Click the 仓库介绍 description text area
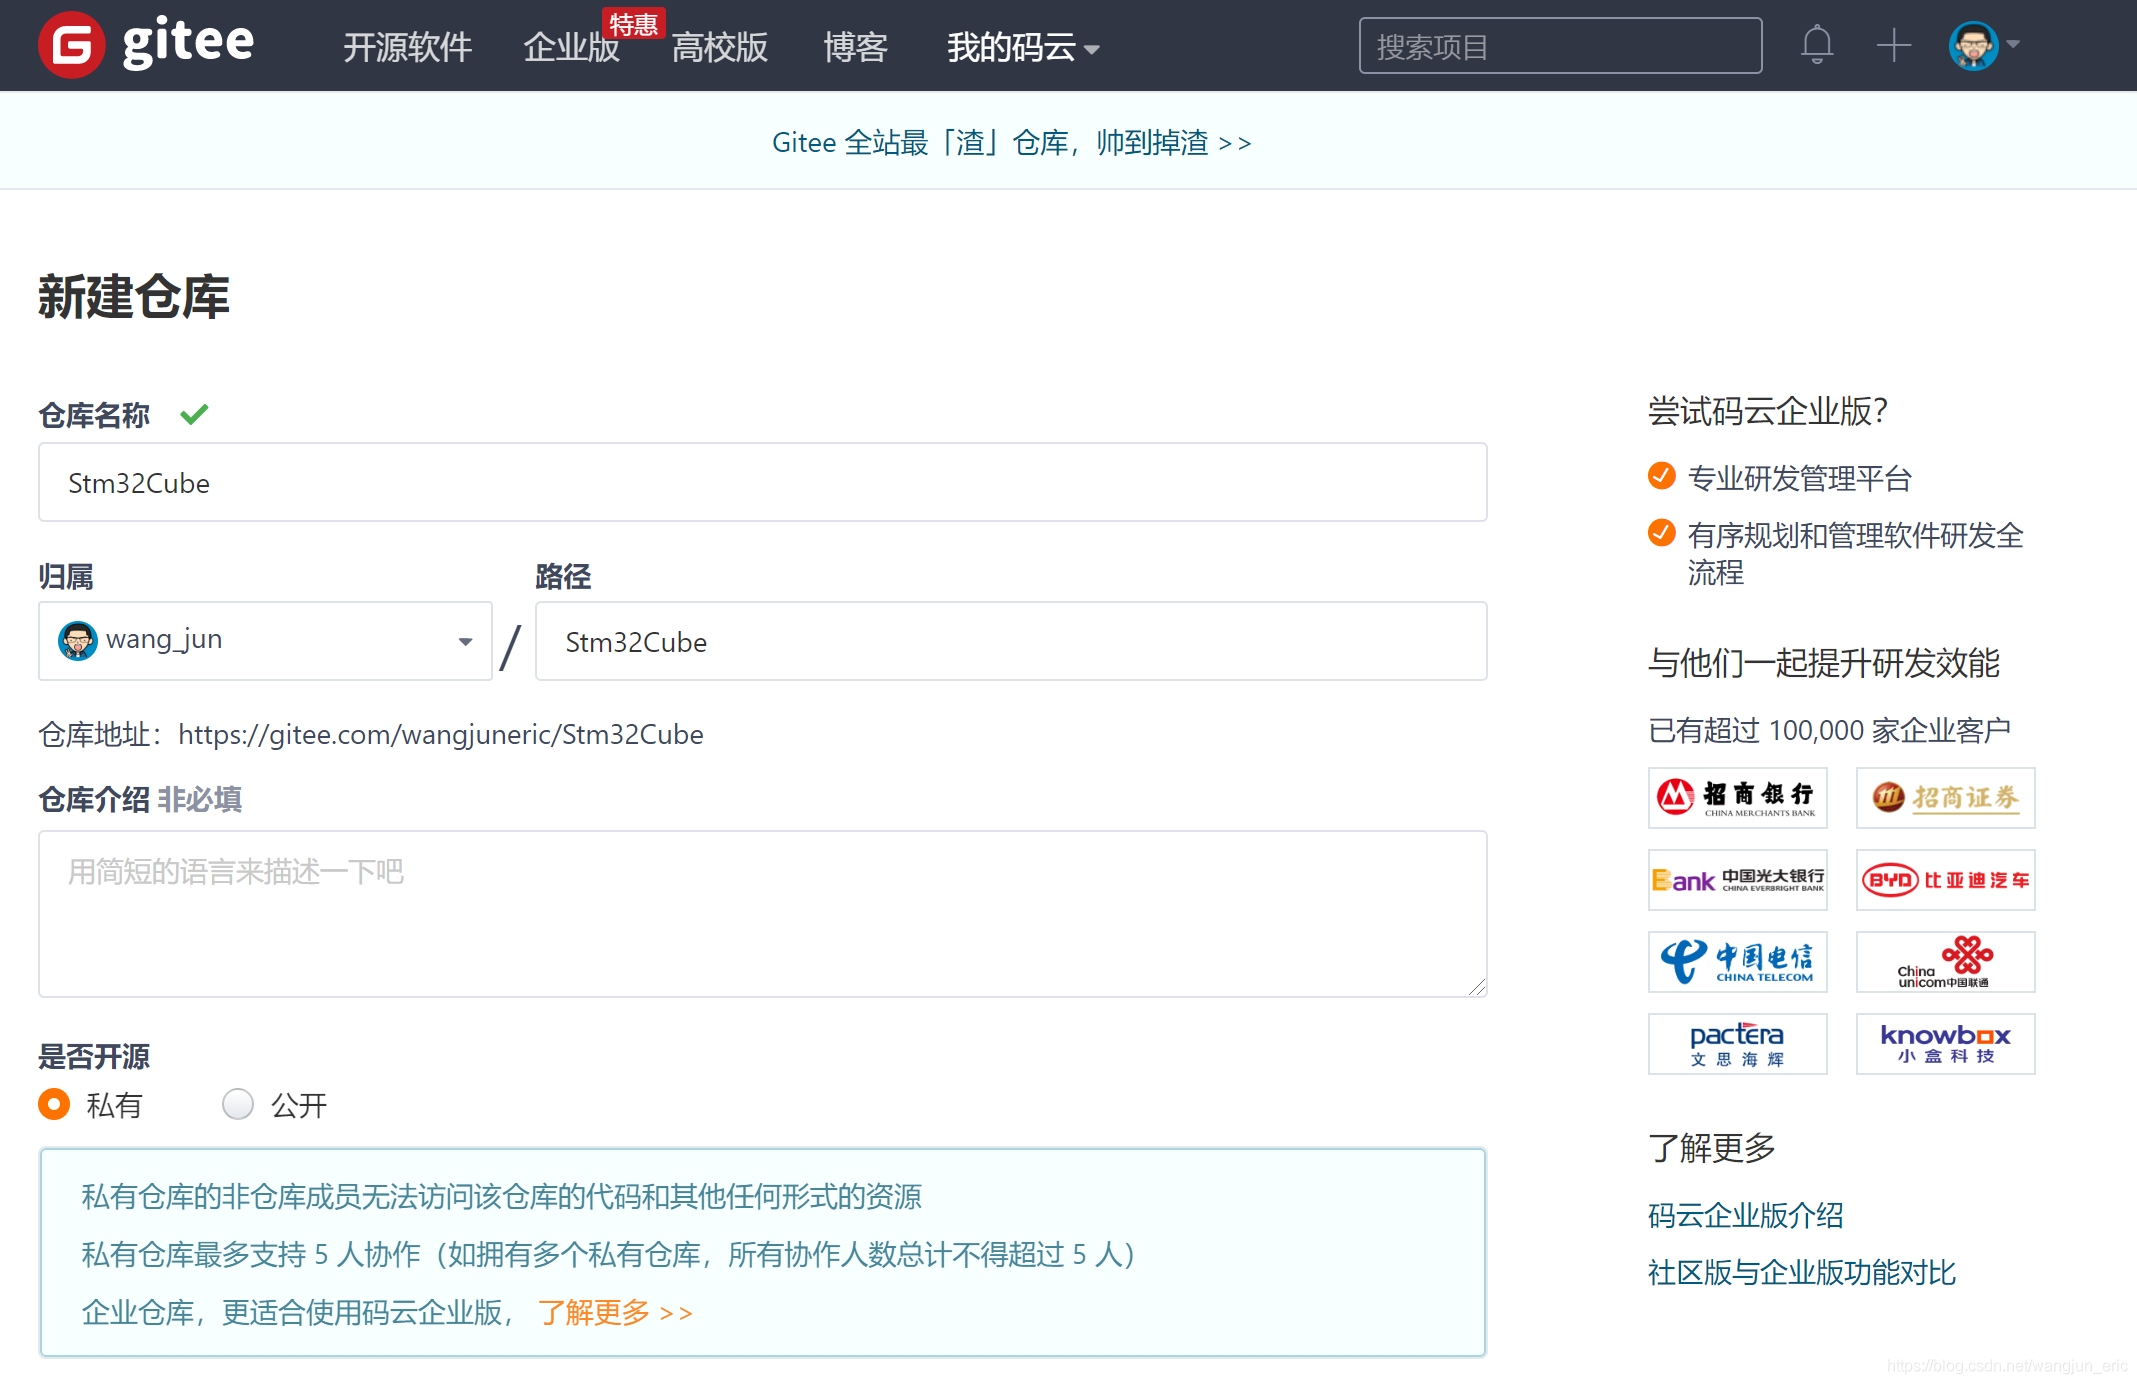 [x=762, y=913]
